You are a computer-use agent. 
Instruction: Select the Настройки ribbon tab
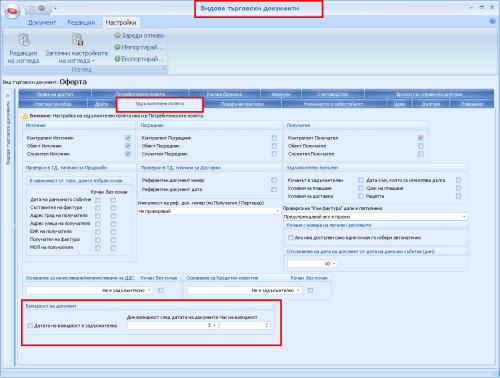coord(121,23)
